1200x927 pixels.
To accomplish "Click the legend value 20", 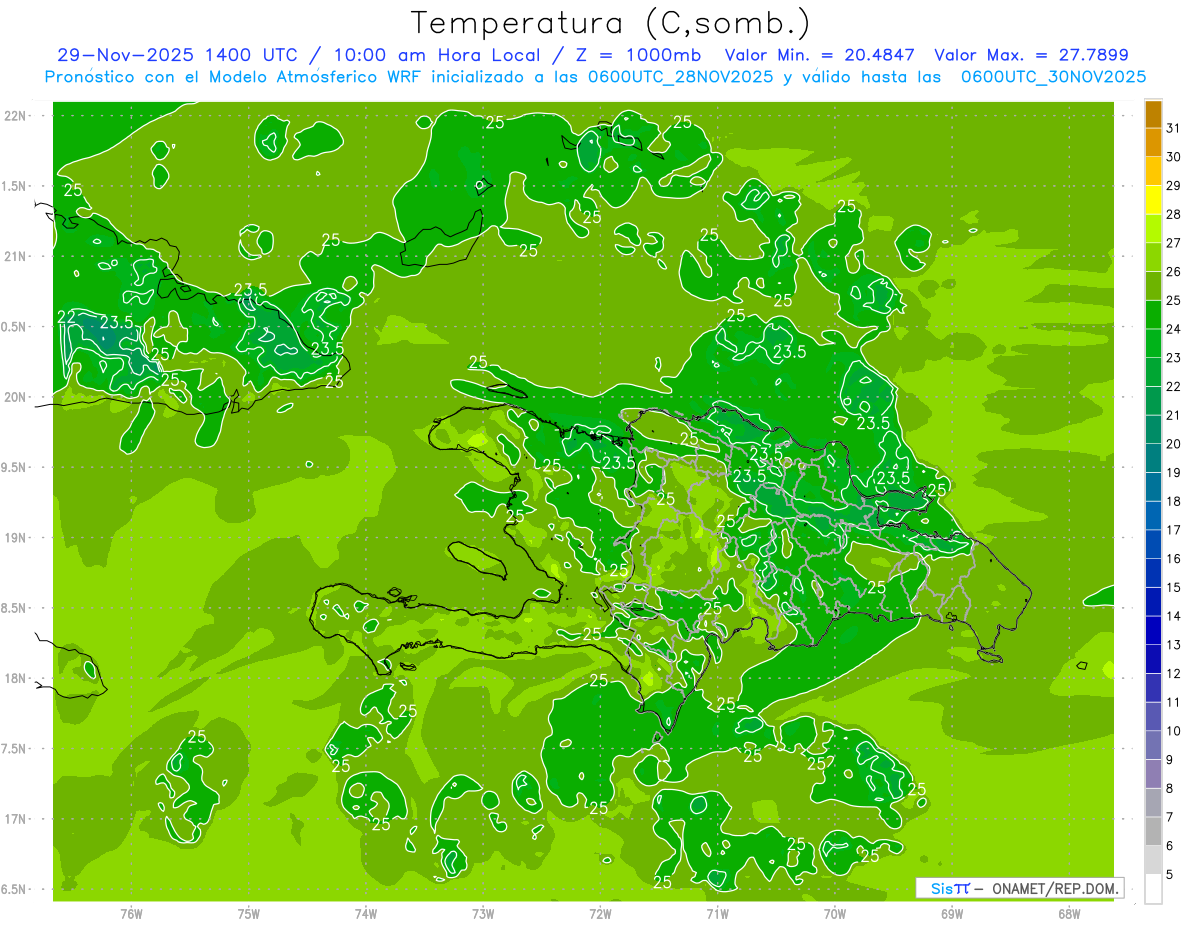I will click(1173, 444).
